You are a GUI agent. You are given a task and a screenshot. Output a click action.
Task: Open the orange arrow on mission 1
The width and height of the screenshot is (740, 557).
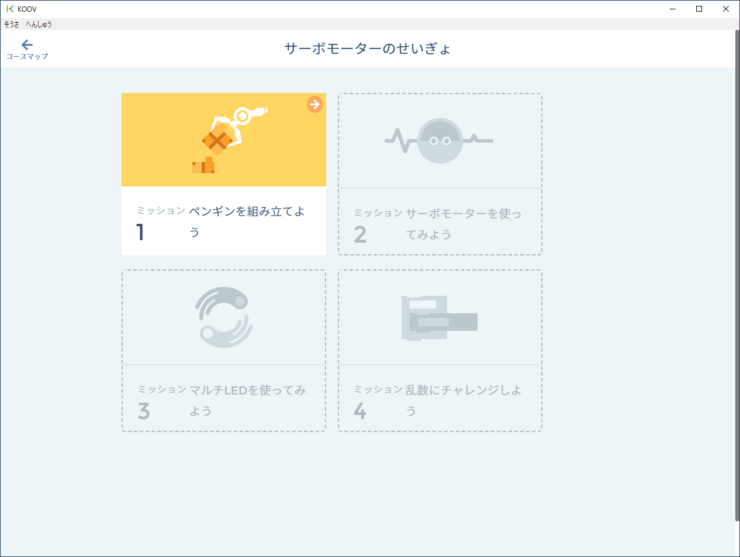[x=315, y=104]
